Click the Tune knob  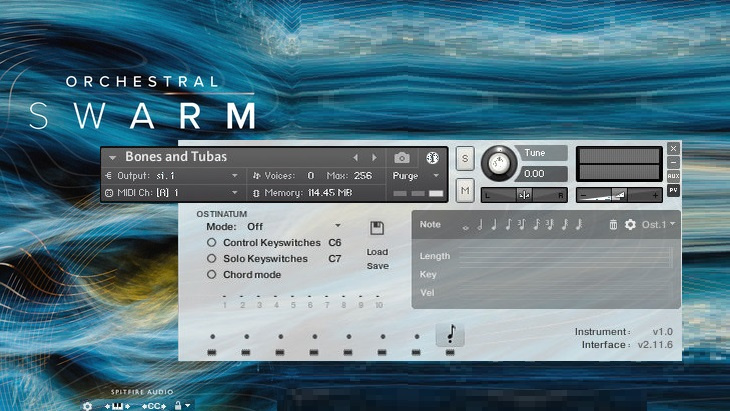point(499,163)
